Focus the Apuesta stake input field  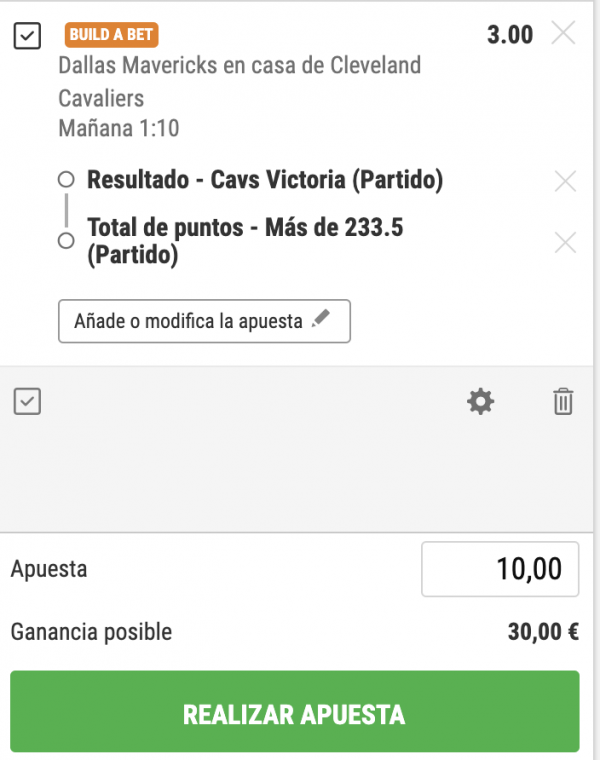point(500,569)
